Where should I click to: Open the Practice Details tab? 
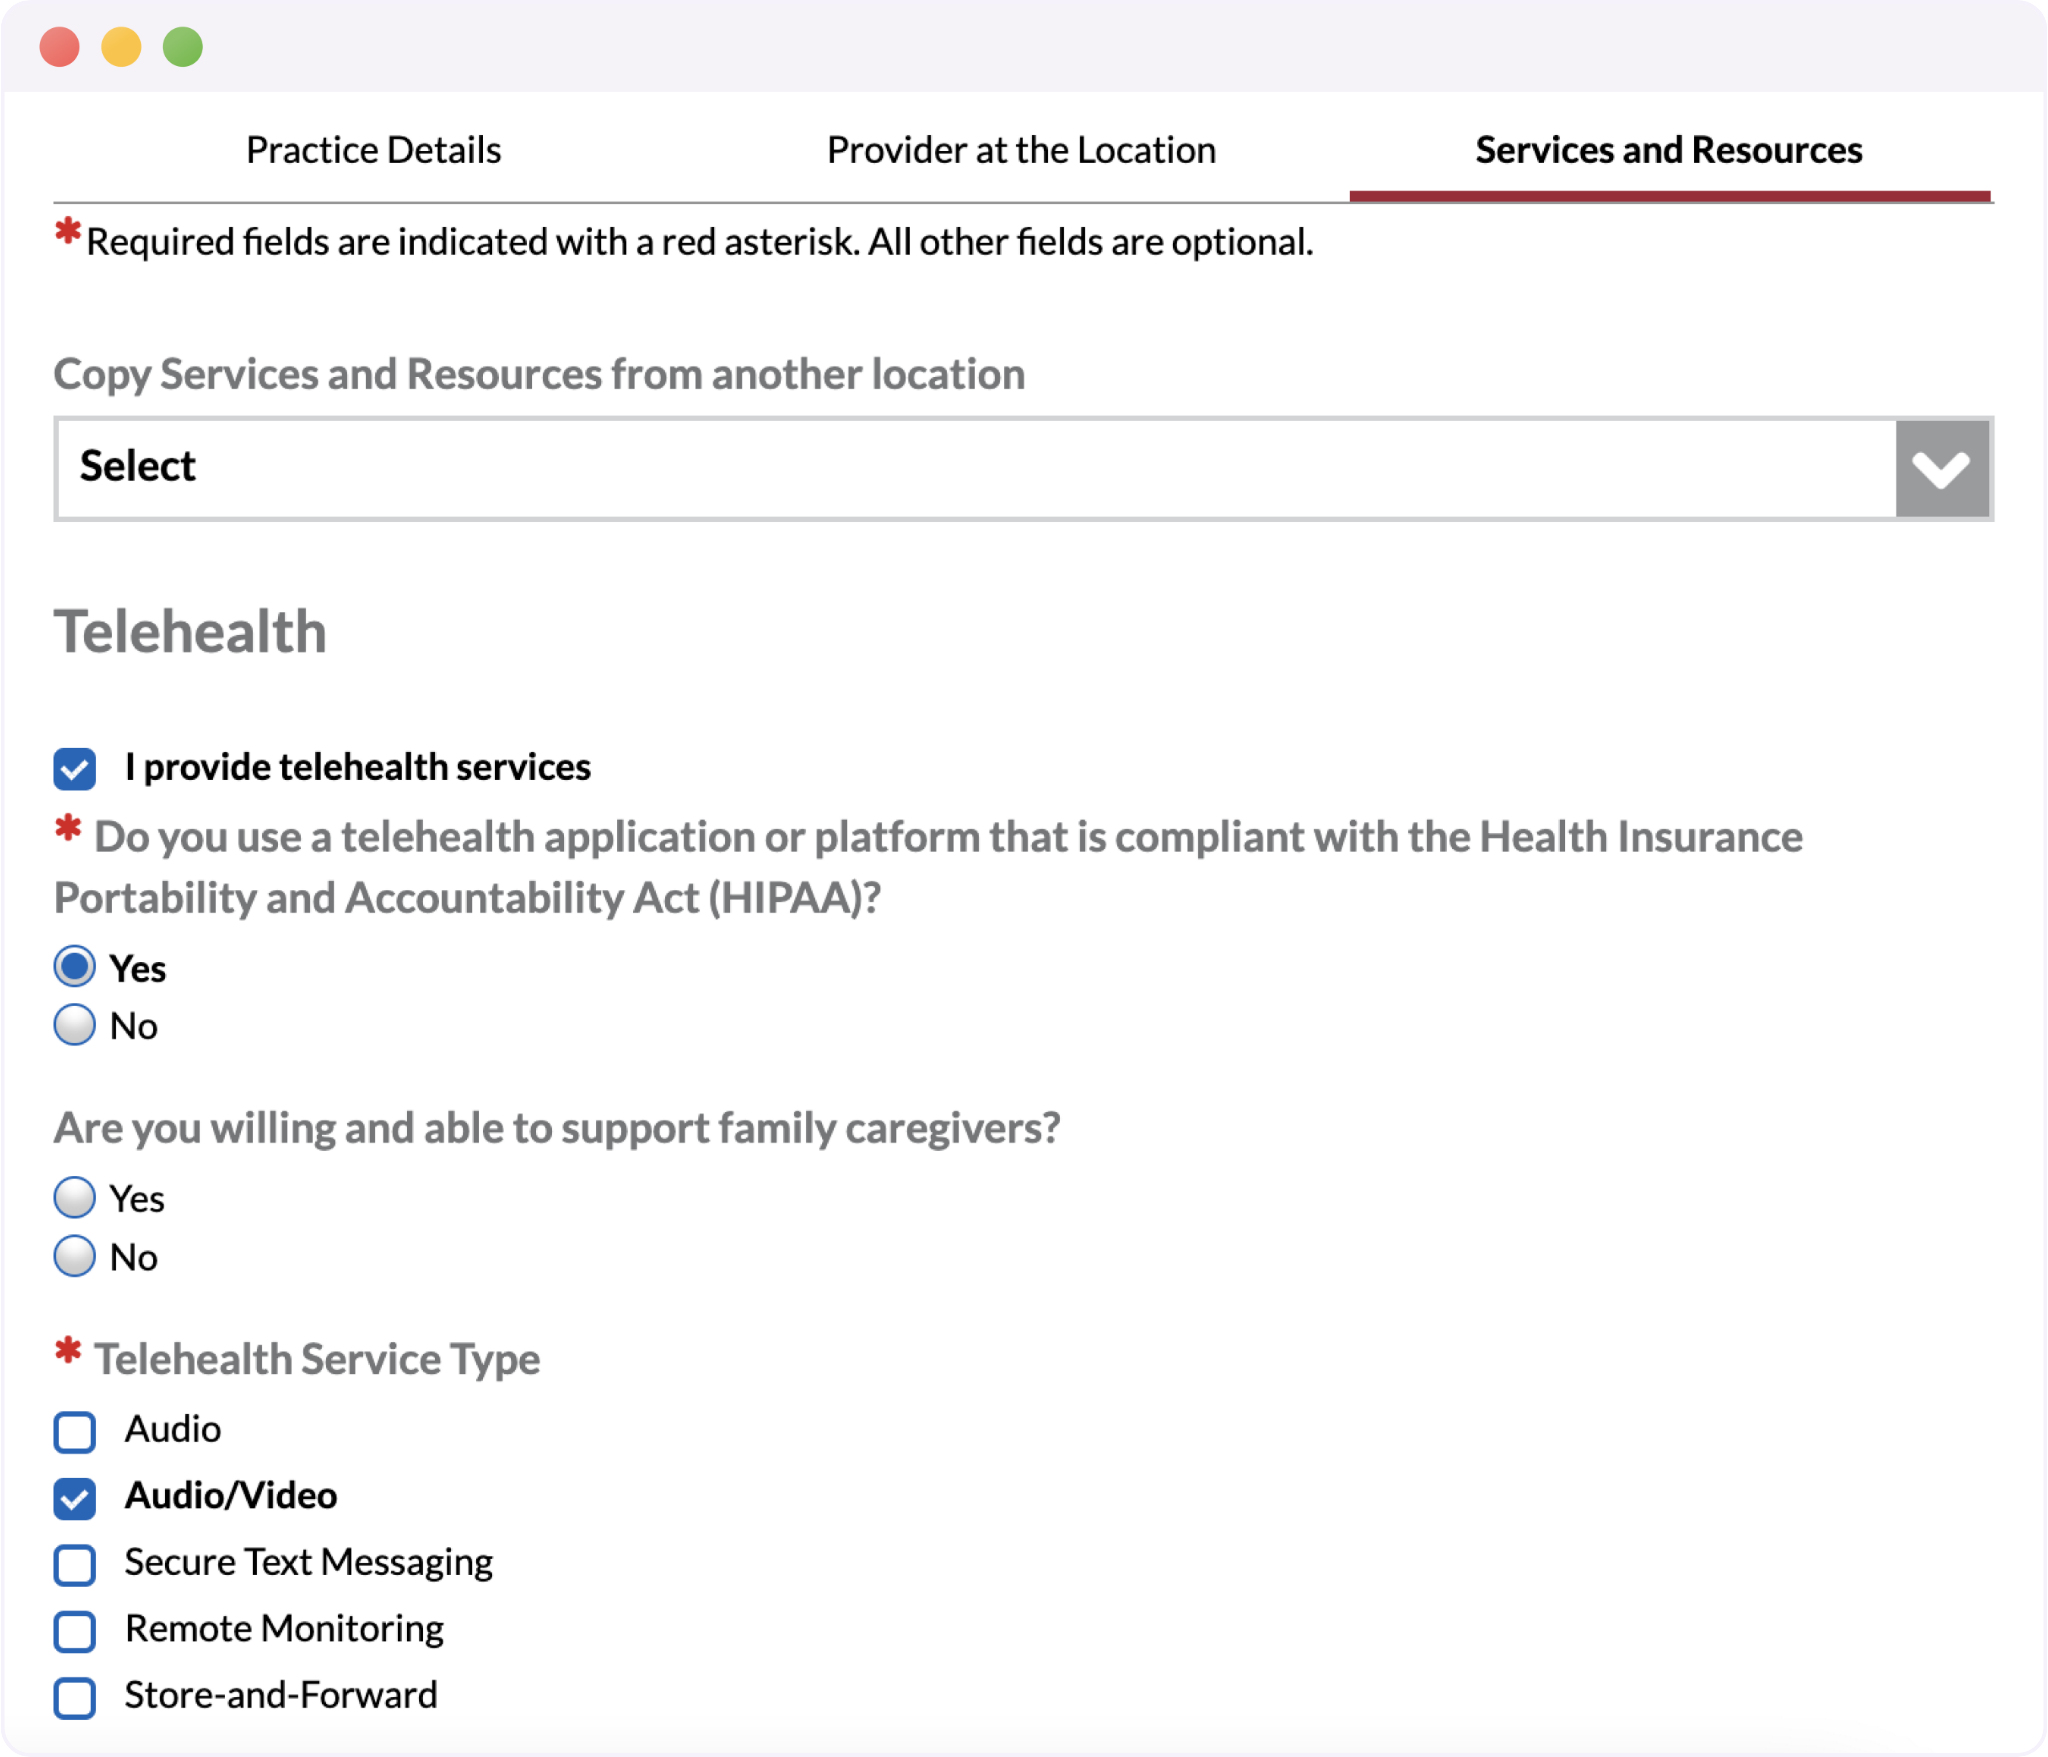[373, 150]
